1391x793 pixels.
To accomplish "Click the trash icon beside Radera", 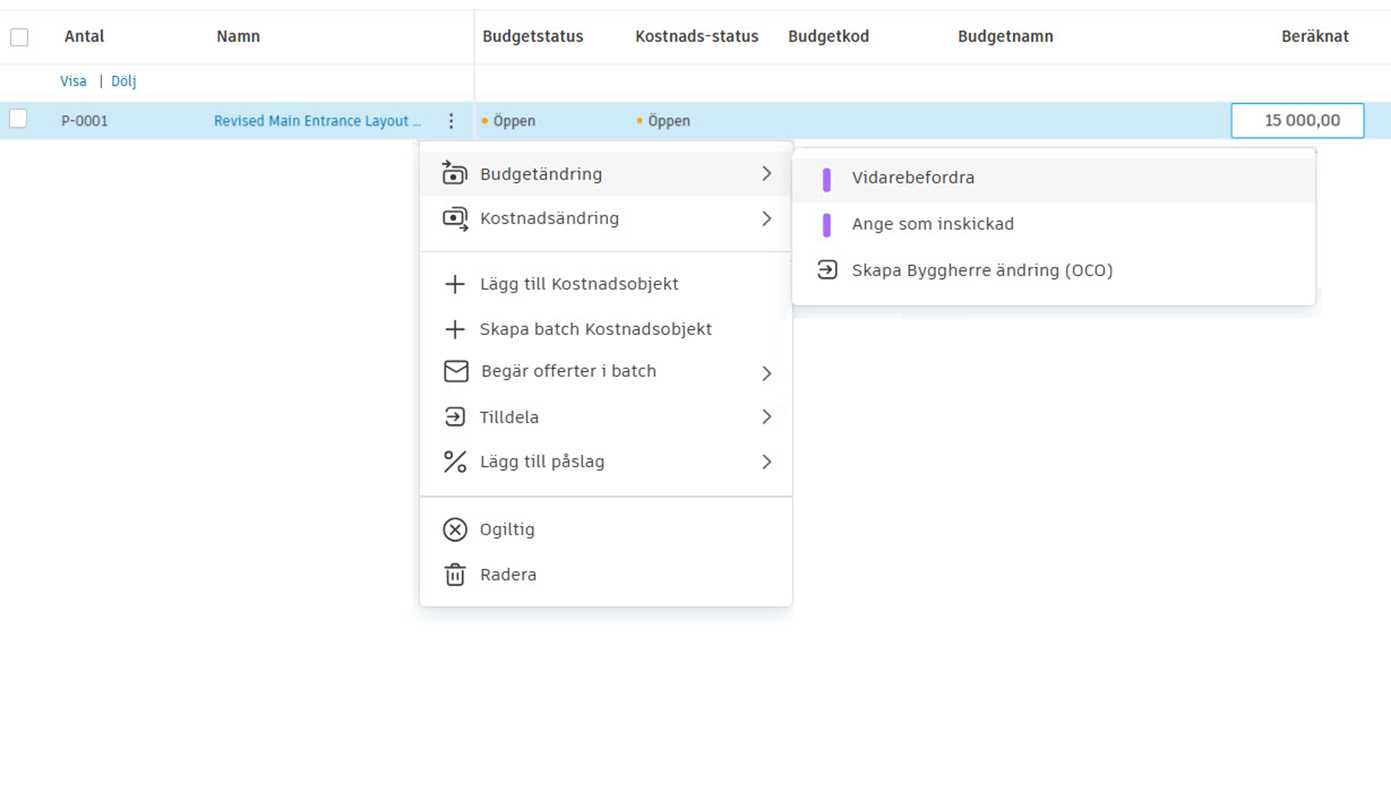I will pyautogui.click(x=455, y=574).
